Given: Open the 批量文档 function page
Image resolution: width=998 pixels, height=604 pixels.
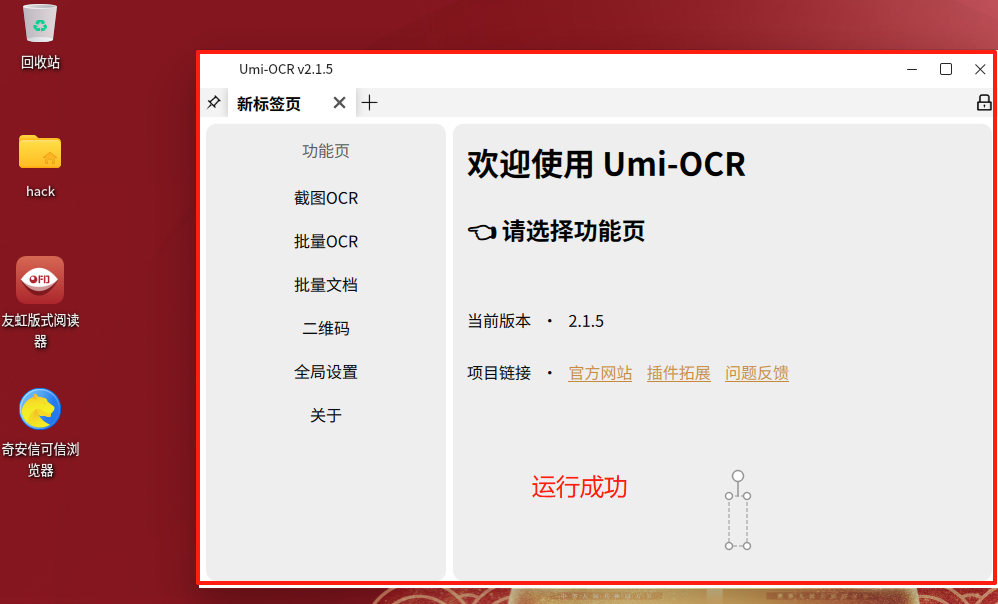Looking at the screenshot, I should pos(326,284).
